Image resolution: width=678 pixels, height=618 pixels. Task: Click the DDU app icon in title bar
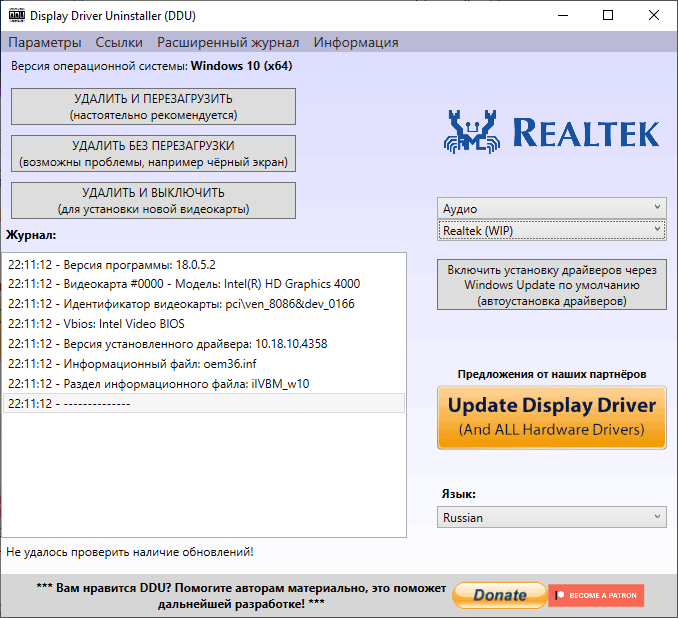coord(16,15)
